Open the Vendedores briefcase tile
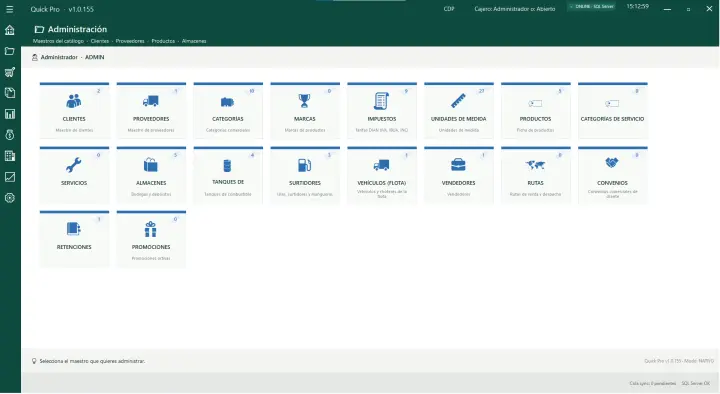720x394 pixels. pyautogui.click(x=459, y=175)
